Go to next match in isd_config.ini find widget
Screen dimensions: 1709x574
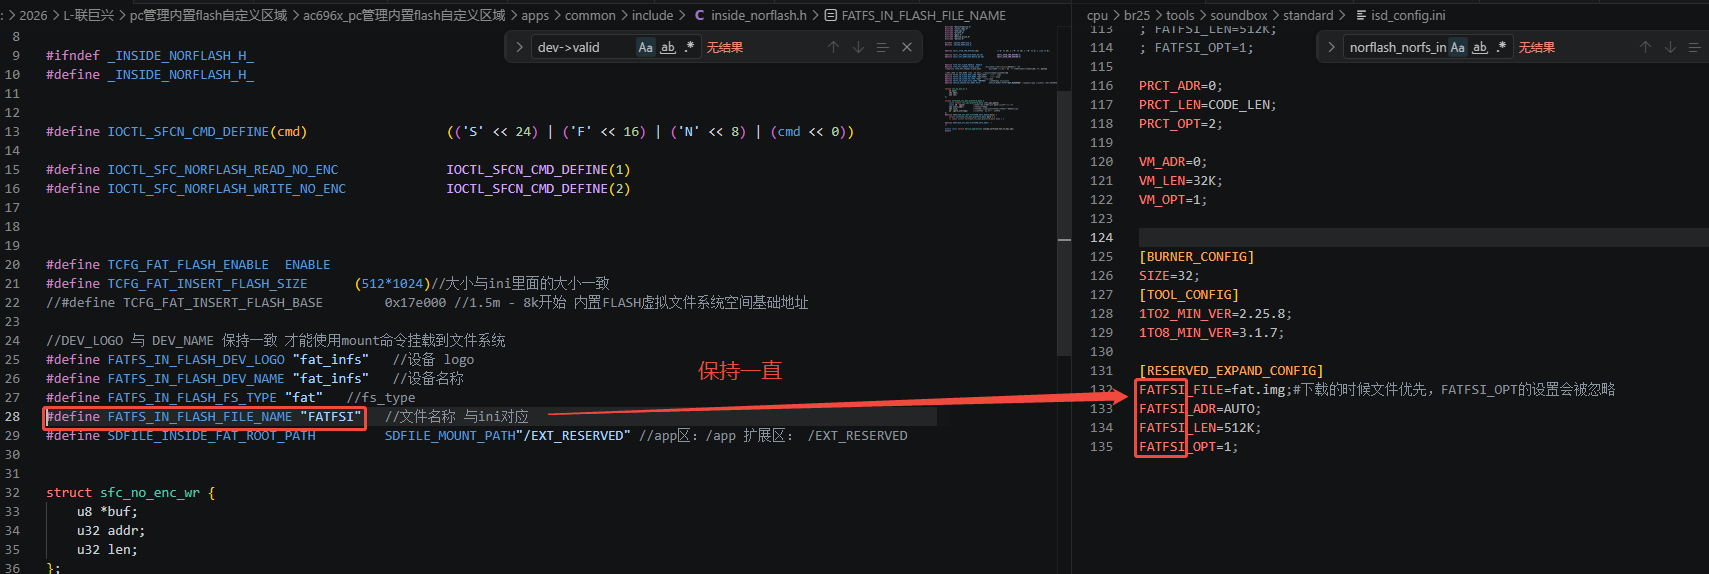click(1670, 47)
